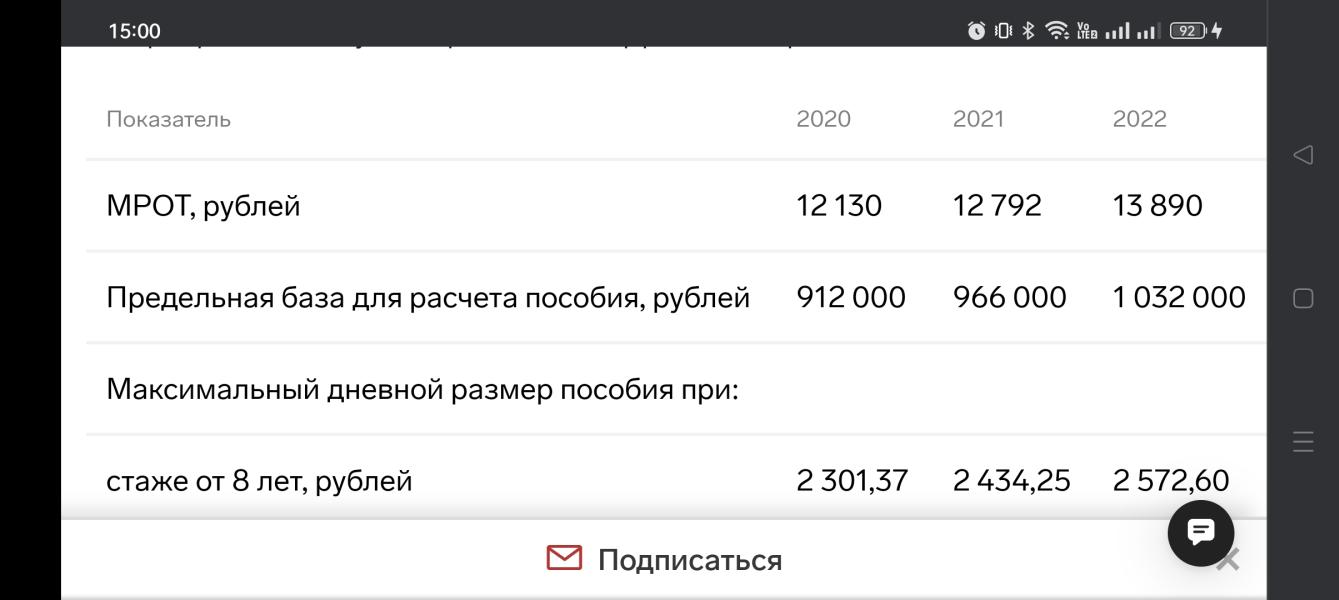Tap the Bluetooth status icon
Screen dimensions: 1339x600
coord(1028,31)
